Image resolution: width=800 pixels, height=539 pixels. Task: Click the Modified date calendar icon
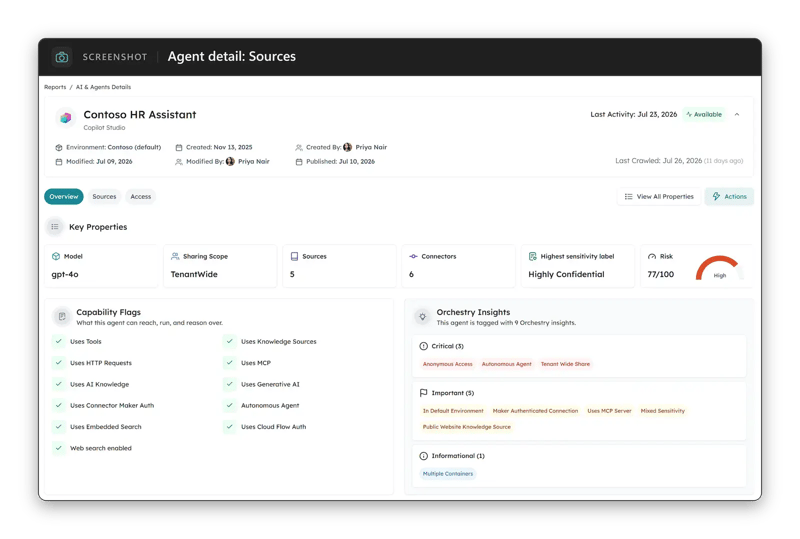click(59, 162)
